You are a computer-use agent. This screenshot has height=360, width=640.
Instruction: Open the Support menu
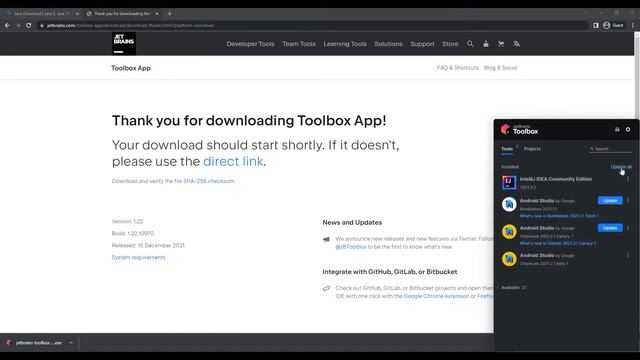[x=422, y=44]
